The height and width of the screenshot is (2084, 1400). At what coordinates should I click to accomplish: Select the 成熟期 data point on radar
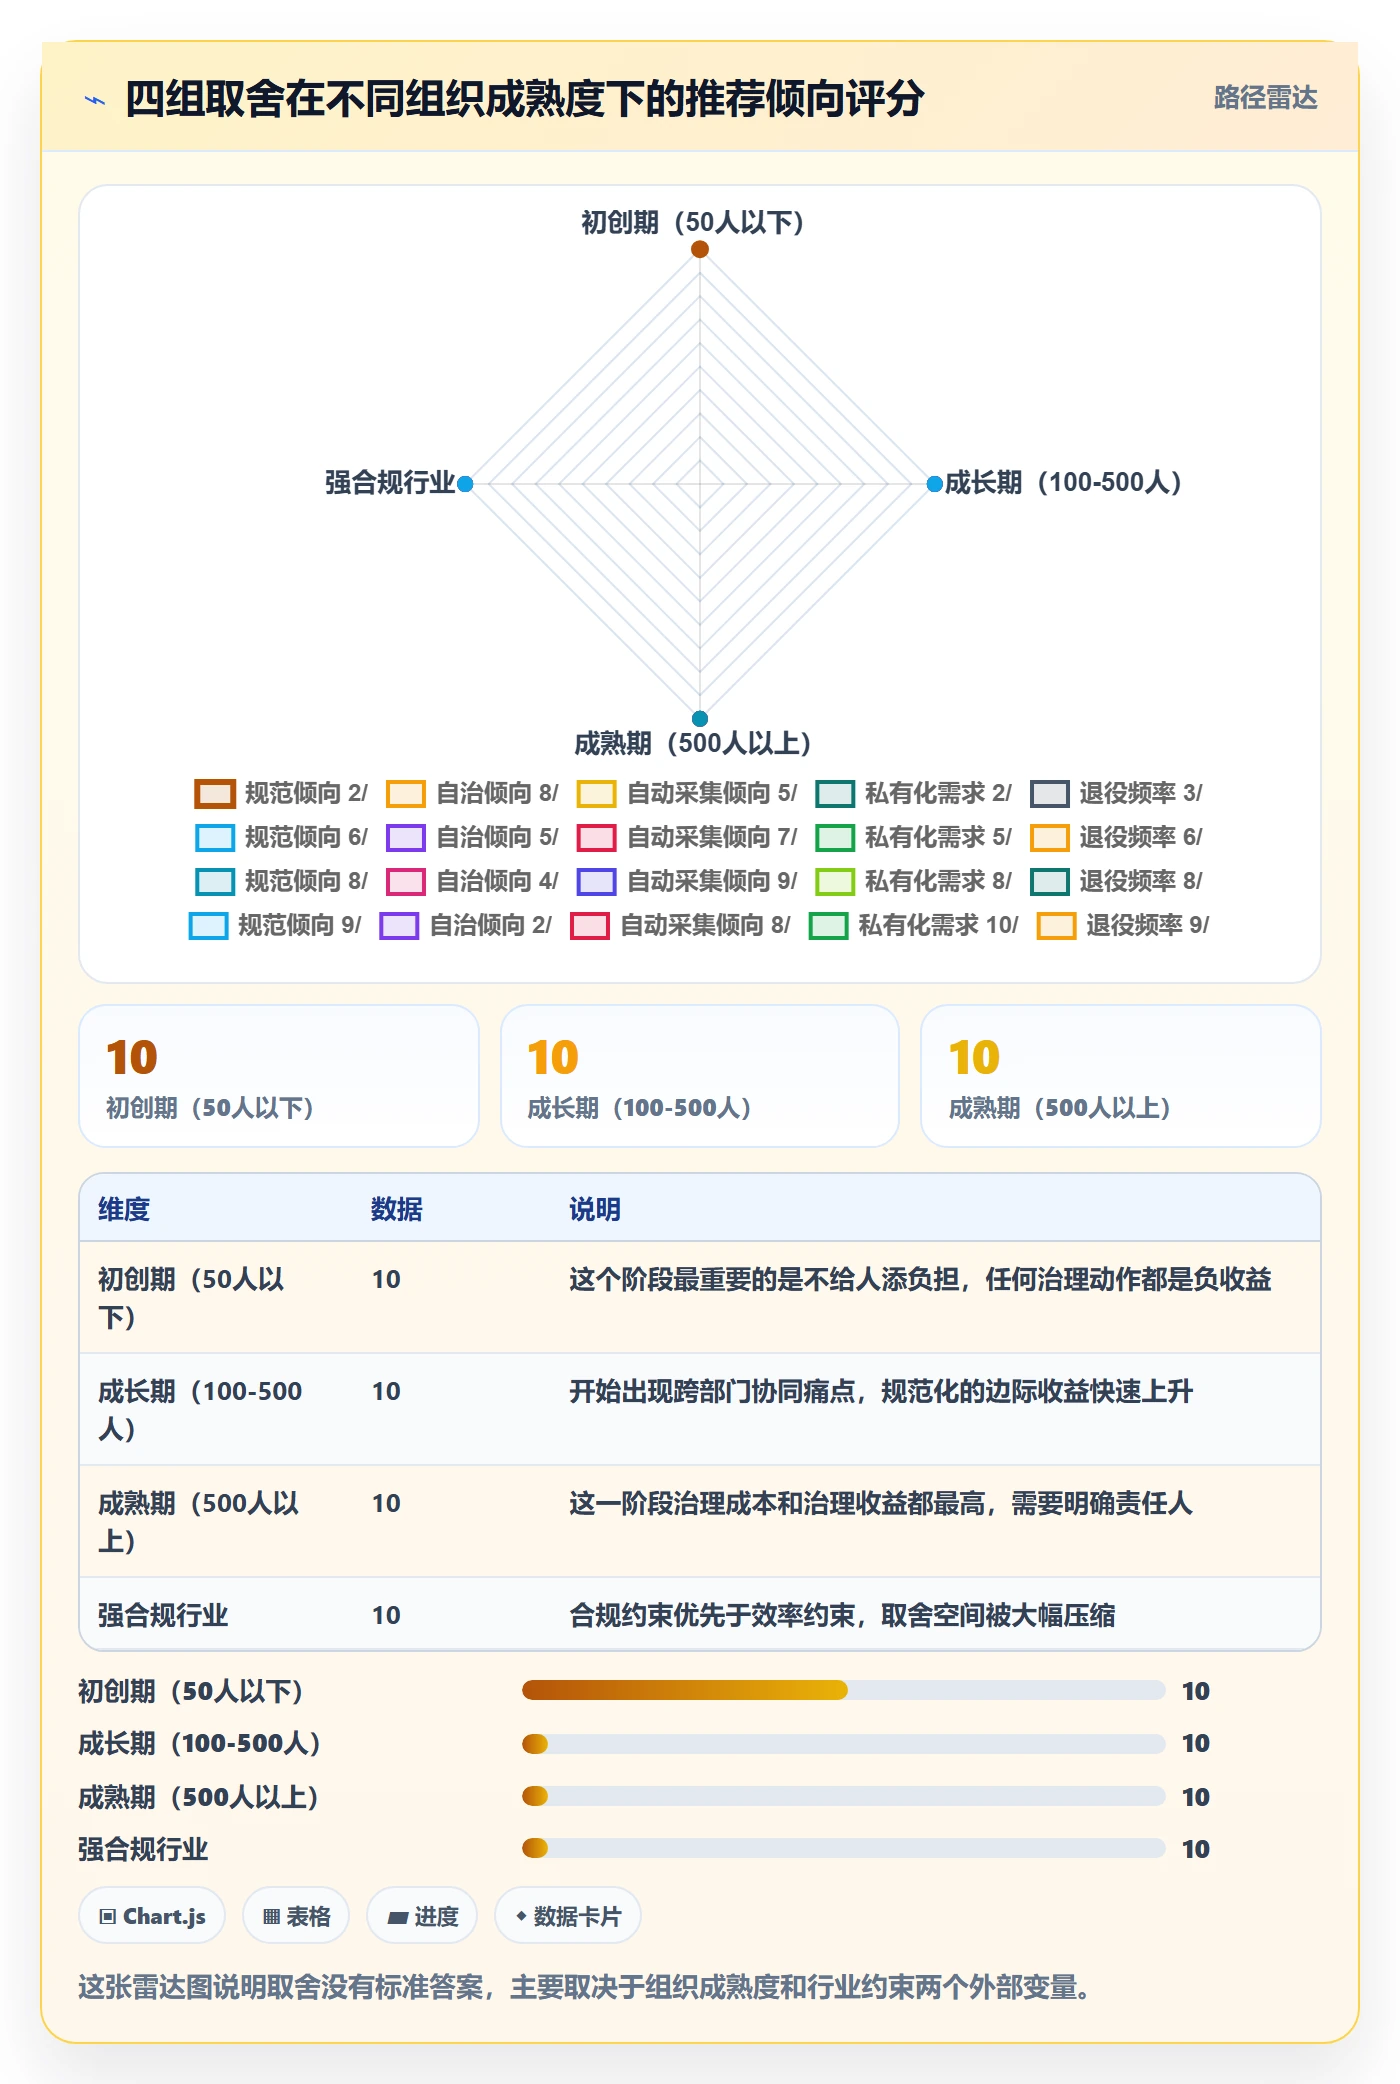(700, 718)
